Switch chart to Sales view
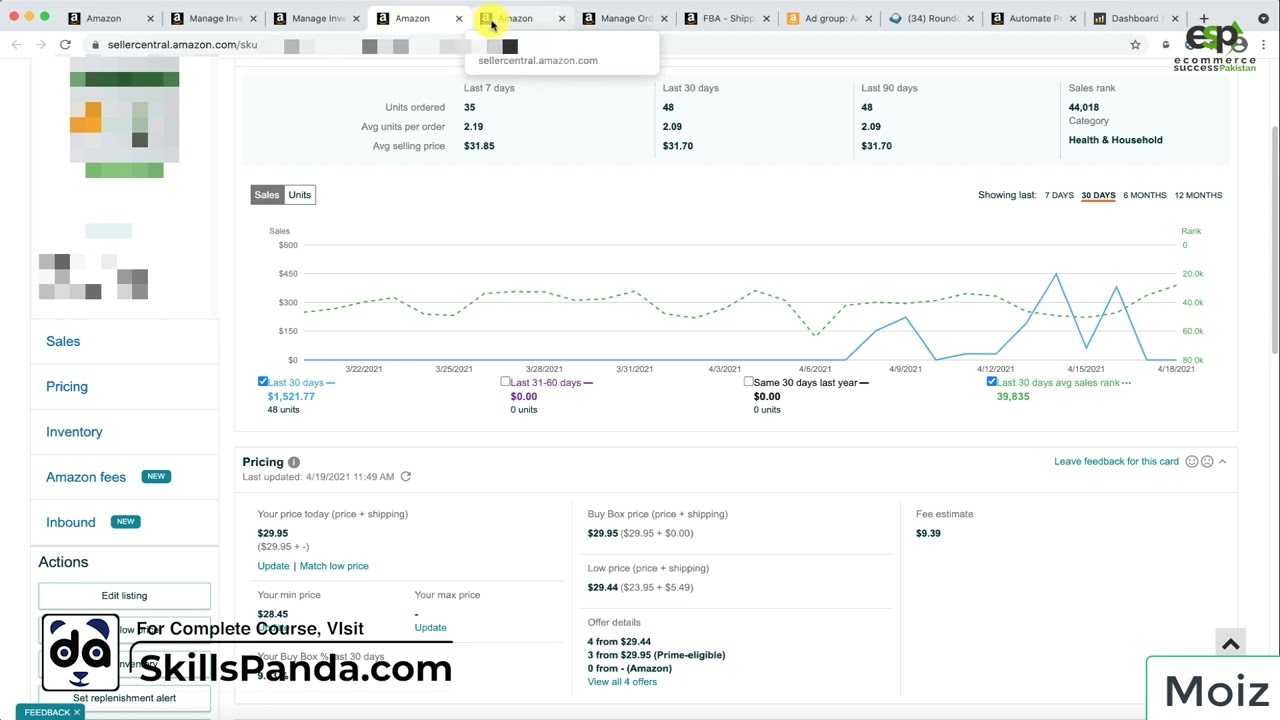Image resolution: width=1280 pixels, height=720 pixels. pyautogui.click(x=267, y=195)
